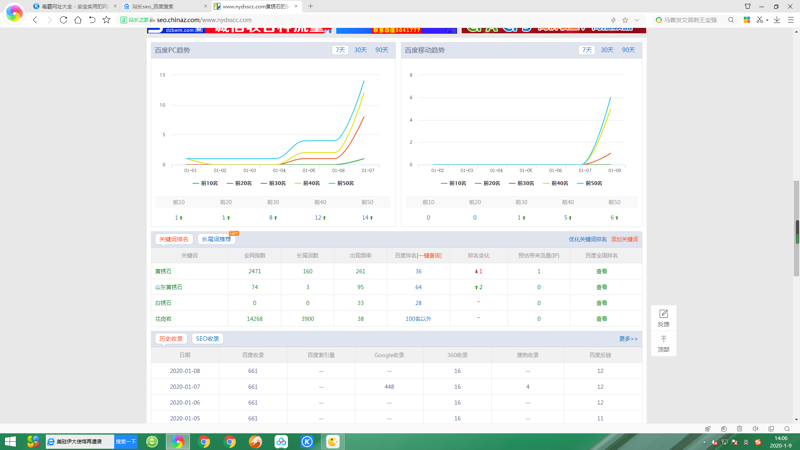The width and height of the screenshot is (800, 450).
Task: Toggle 前50名 legend in 百度PC趋势 chart
Action: tap(341, 183)
